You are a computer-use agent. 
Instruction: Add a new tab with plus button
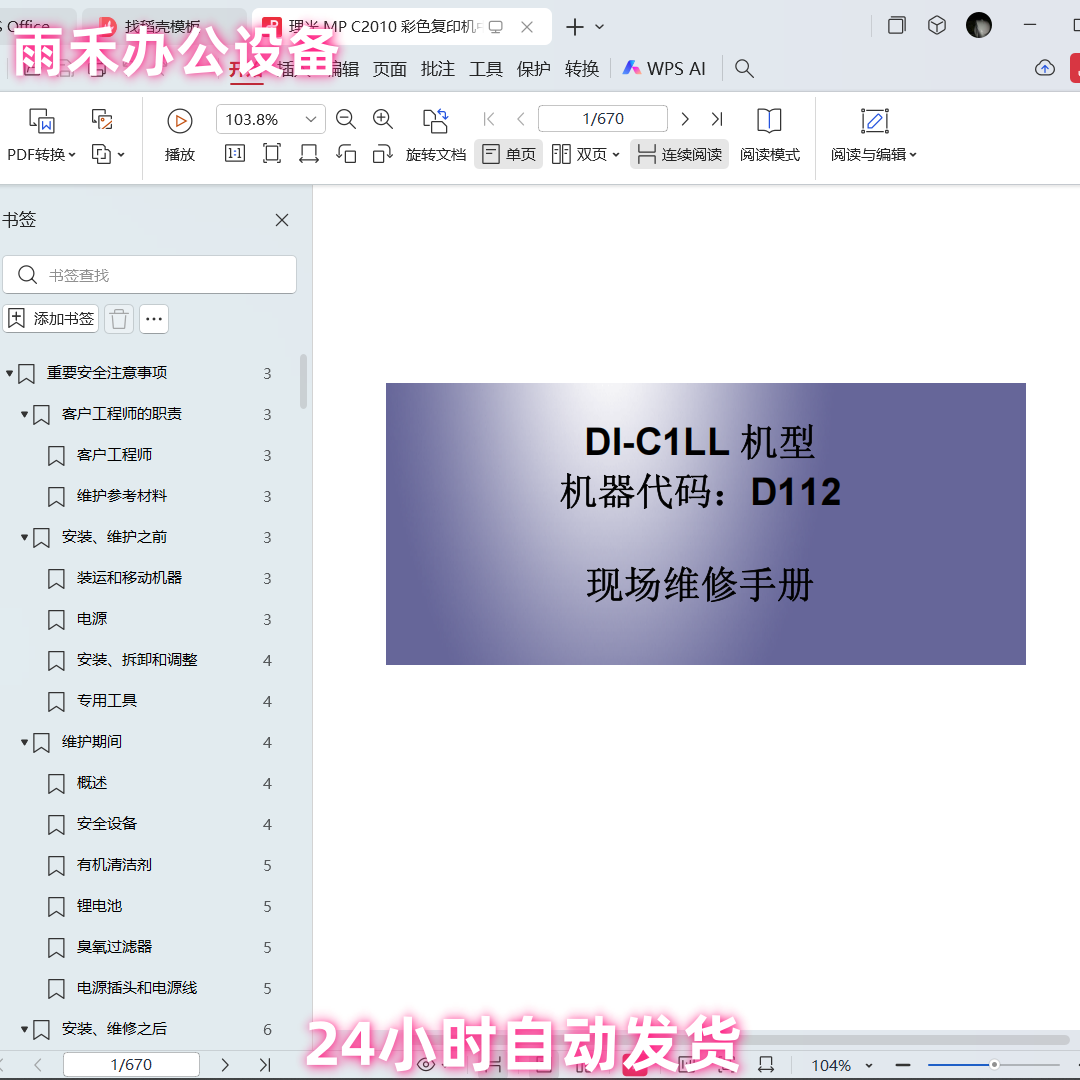click(x=574, y=27)
